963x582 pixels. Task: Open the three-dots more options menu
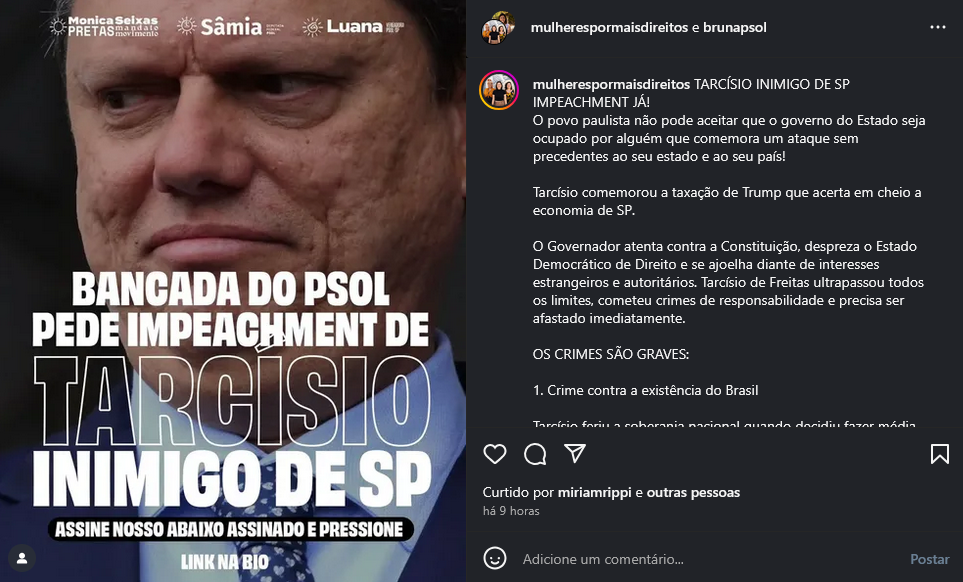937,27
